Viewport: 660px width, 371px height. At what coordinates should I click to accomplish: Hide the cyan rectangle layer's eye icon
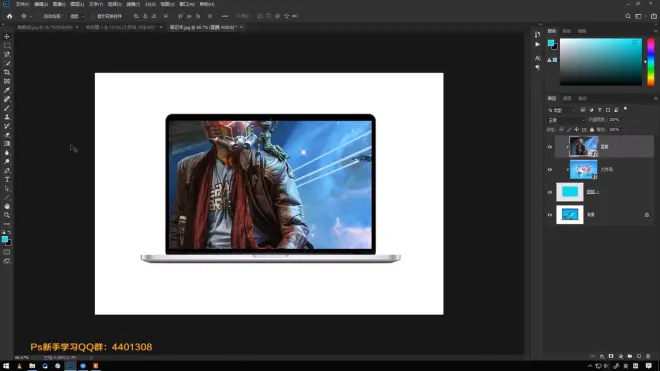point(550,192)
